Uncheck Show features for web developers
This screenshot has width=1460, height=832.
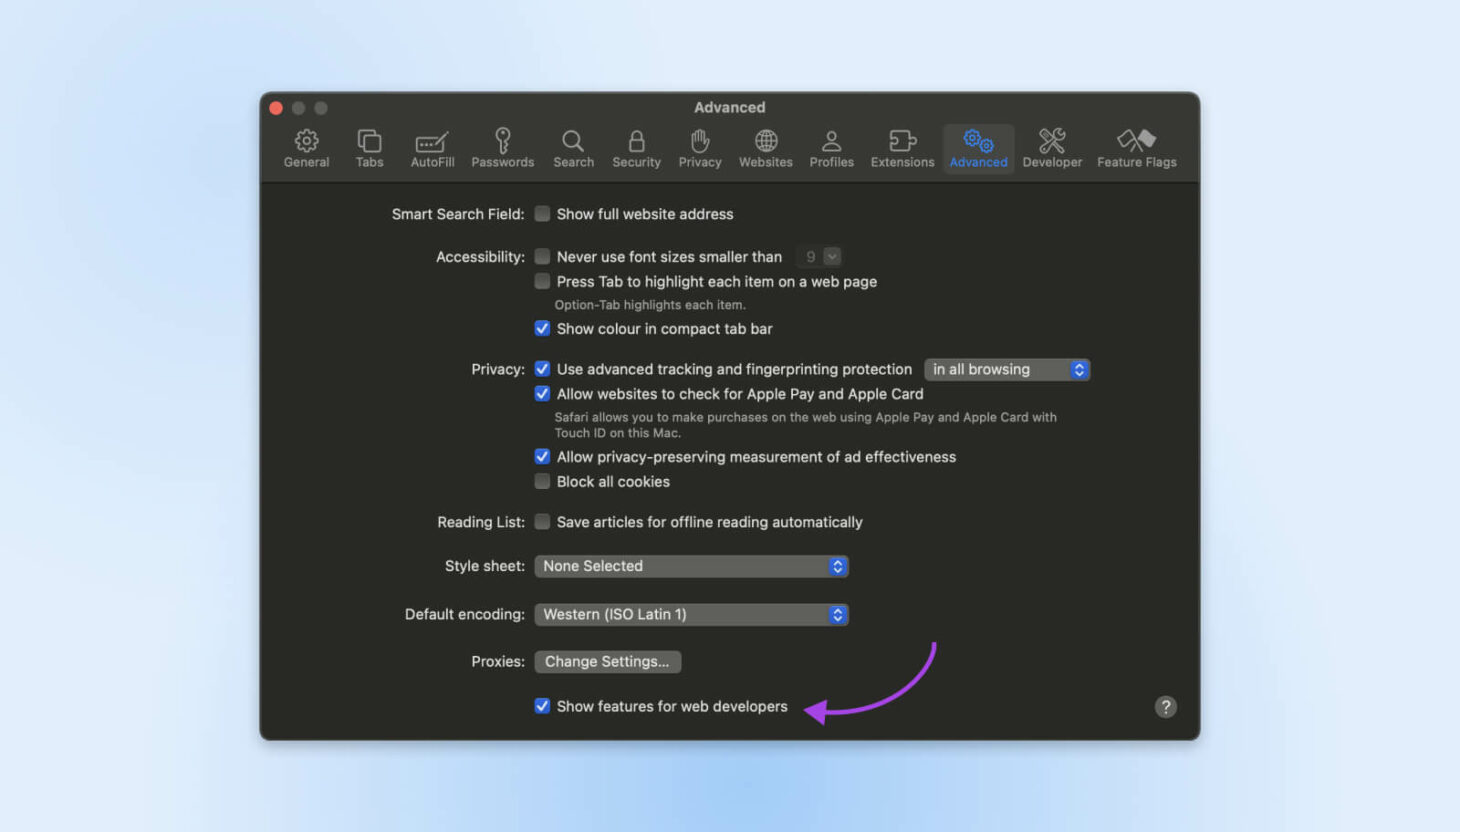point(542,705)
